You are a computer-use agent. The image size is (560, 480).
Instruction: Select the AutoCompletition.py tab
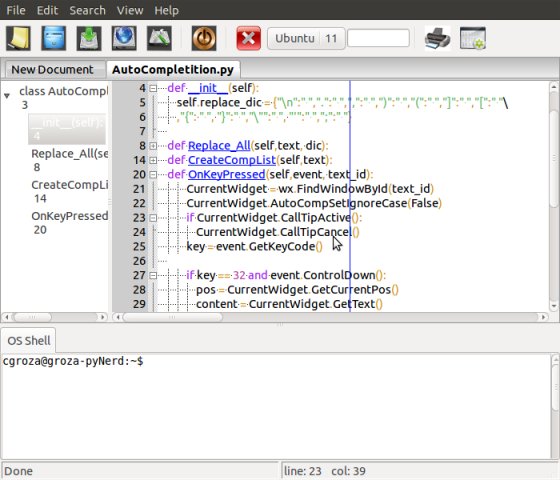click(173, 69)
